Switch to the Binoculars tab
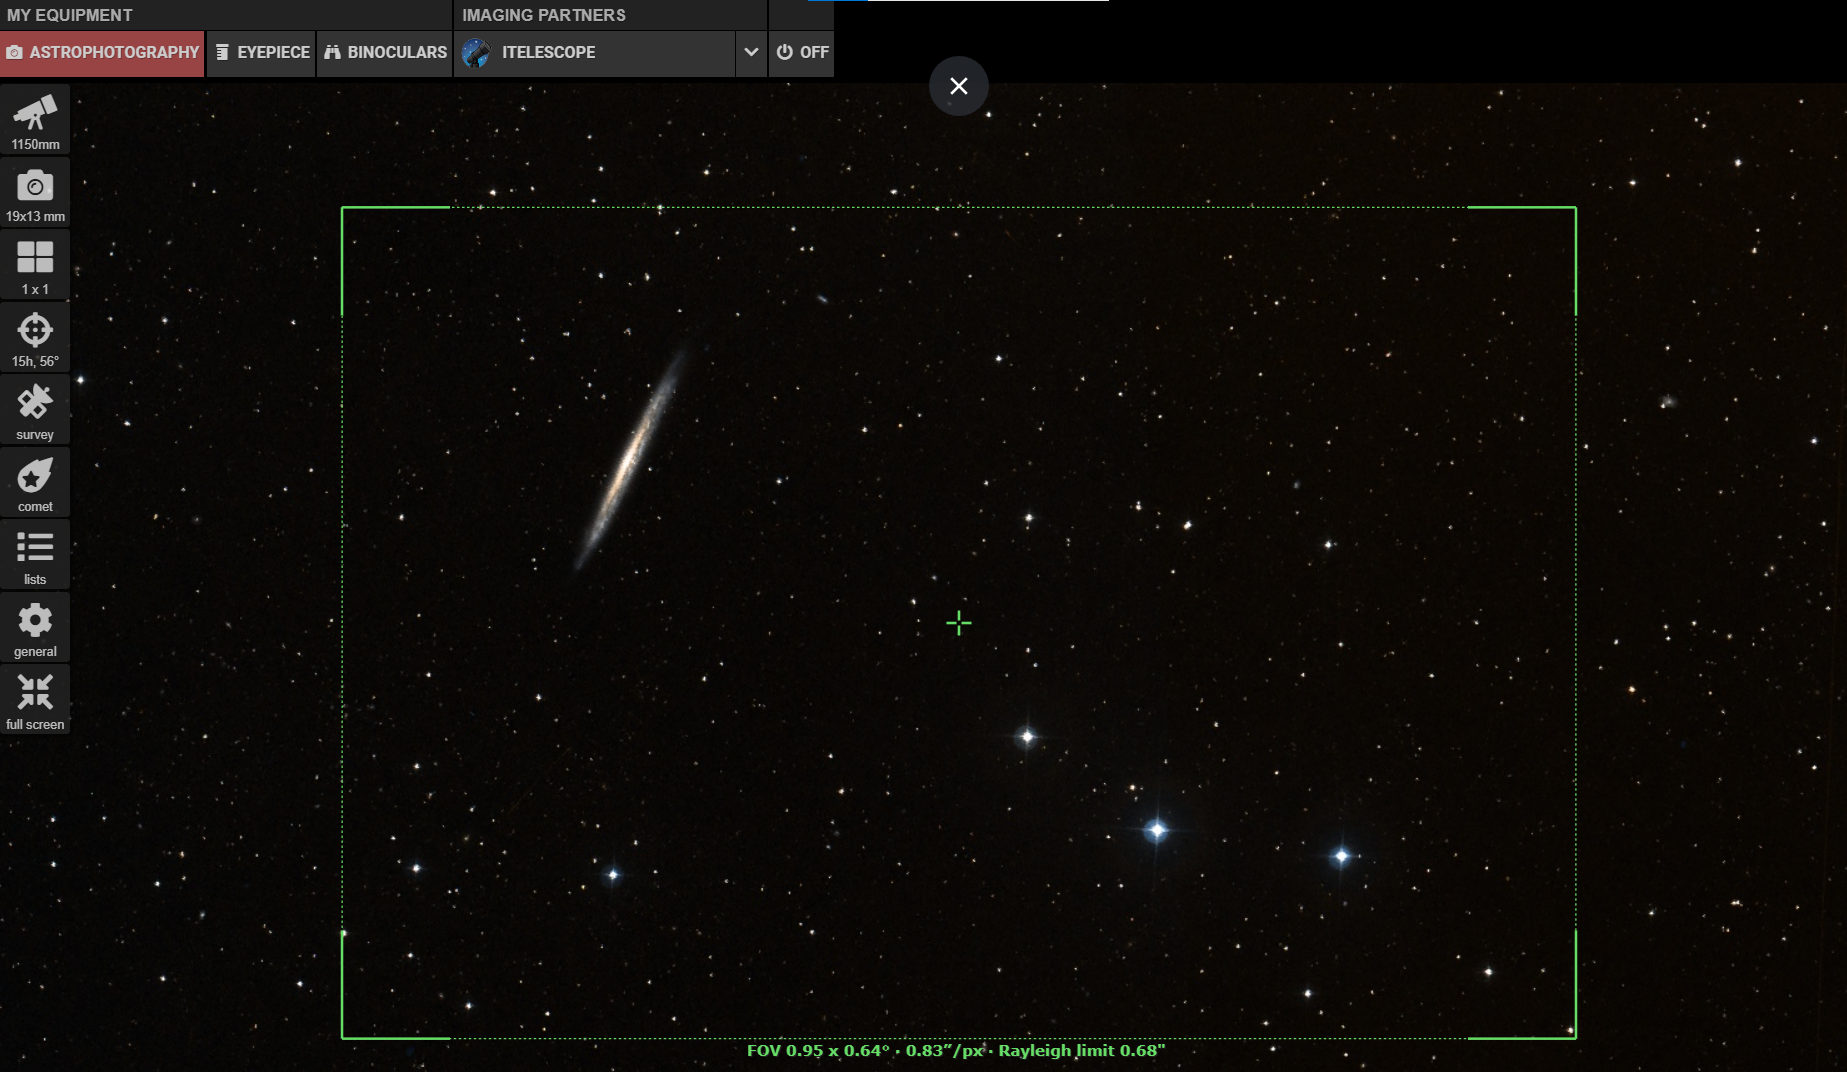This screenshot has height=1072, width=1847. click(385, 53)
